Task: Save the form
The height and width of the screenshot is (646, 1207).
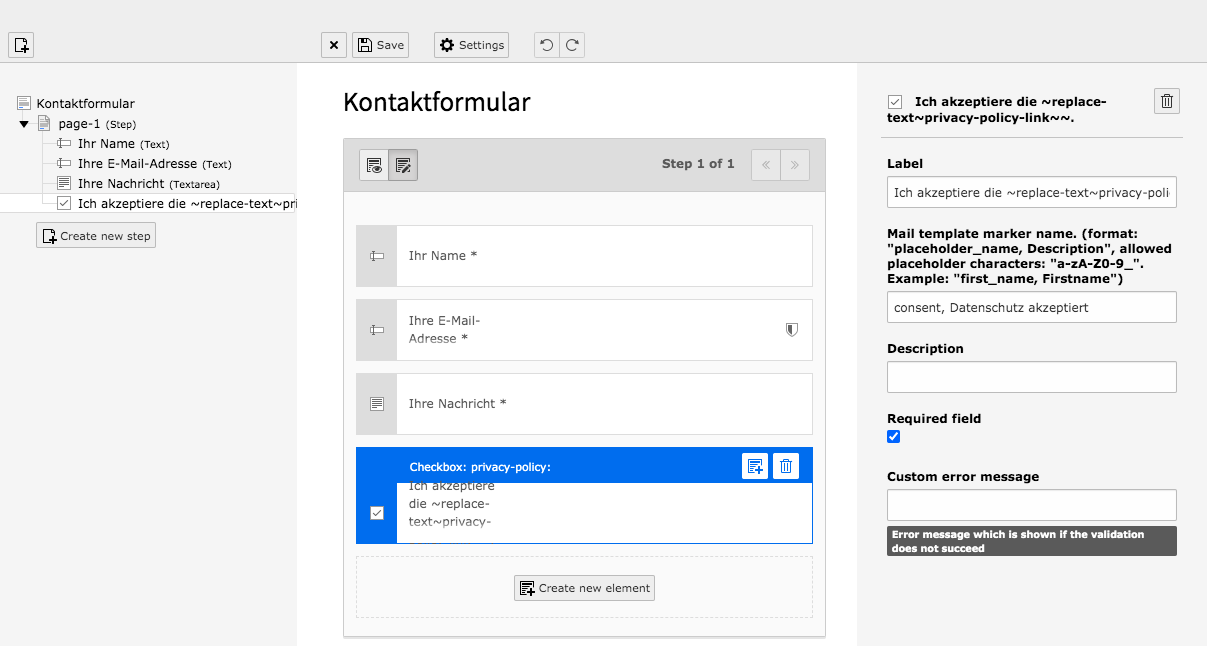Action: click(x=380, y=45)
